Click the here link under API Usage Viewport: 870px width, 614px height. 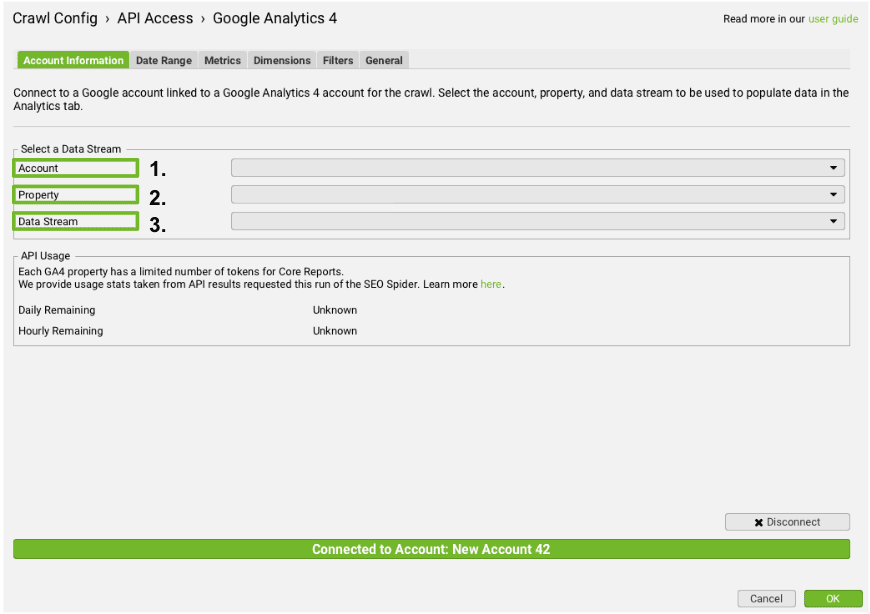[490, 285]
